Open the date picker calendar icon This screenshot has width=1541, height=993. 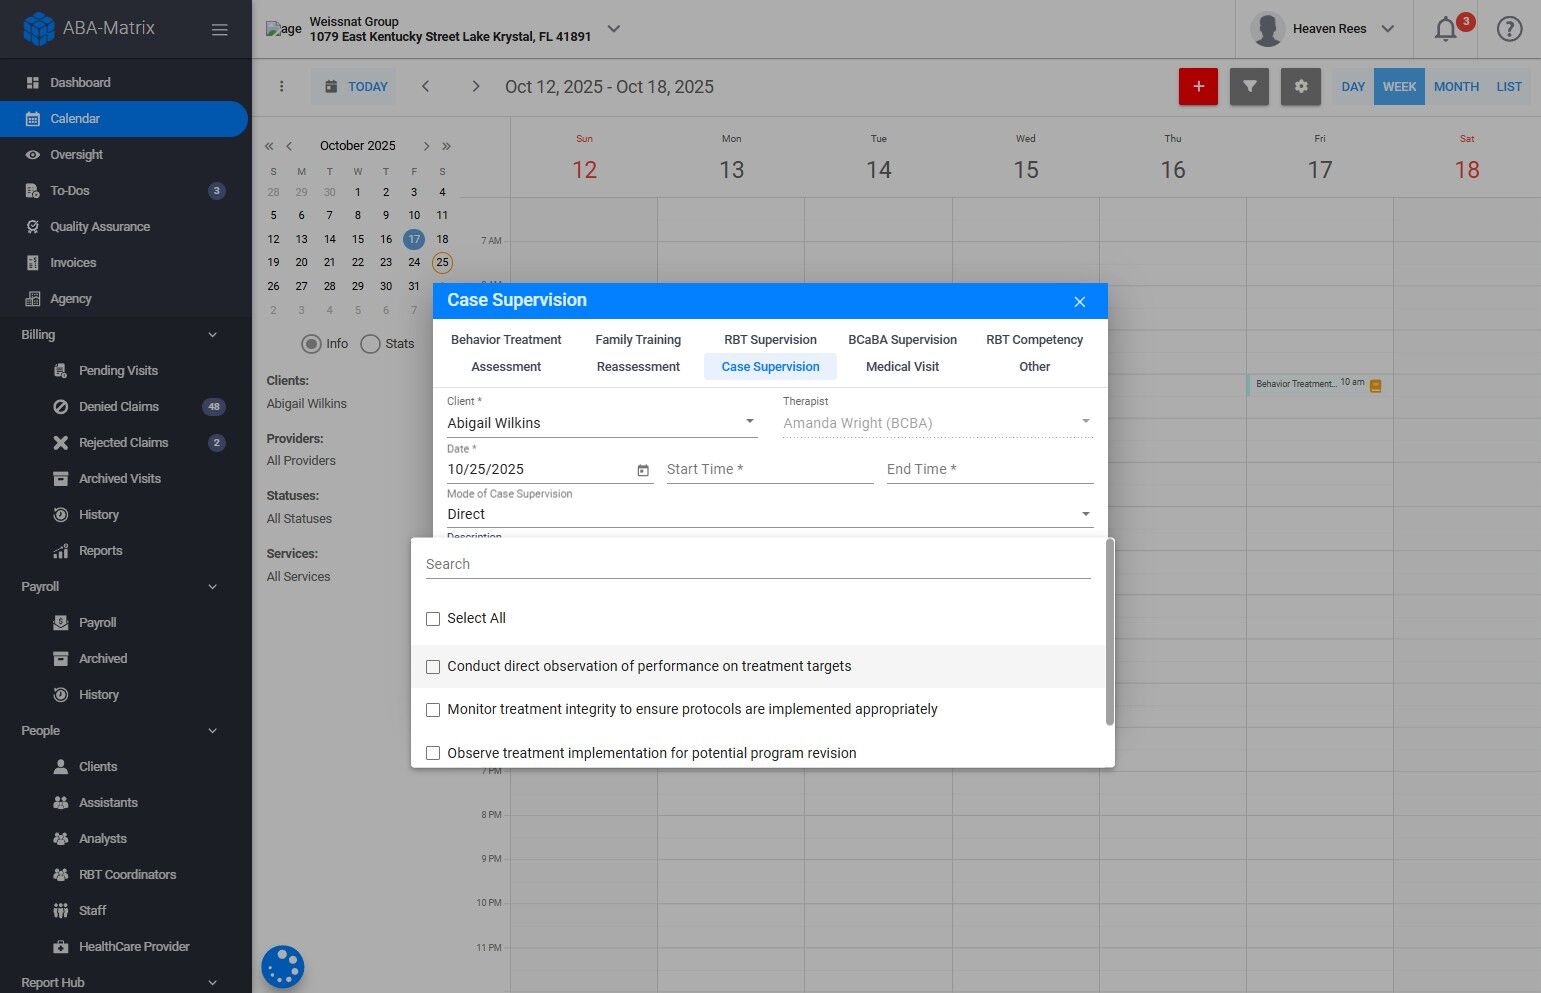point(643,470)
